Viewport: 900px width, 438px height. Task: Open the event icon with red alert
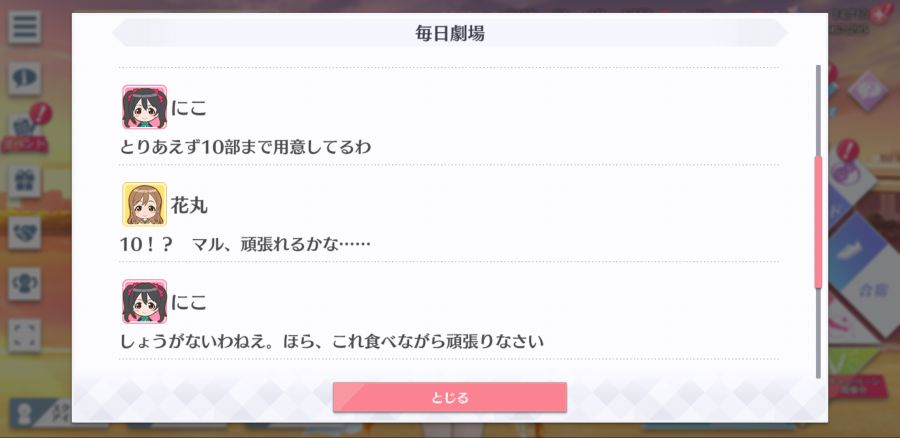coord(25,129)
